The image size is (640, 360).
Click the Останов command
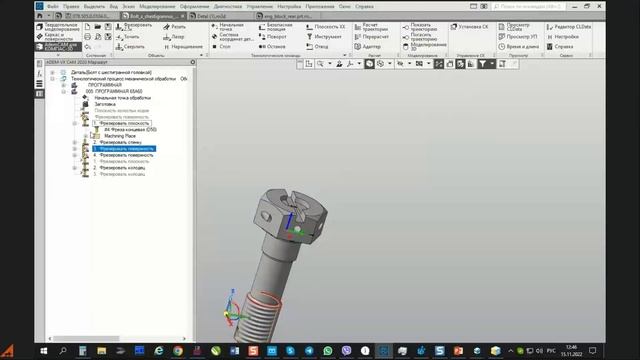click(272, 47)
